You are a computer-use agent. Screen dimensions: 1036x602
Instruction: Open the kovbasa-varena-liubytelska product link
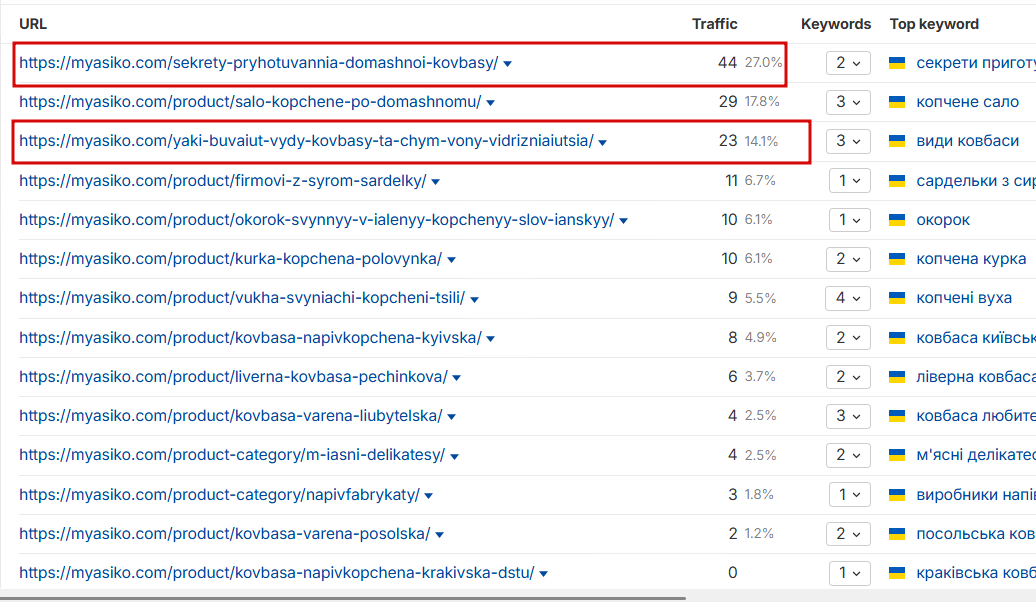coord(231,416)
